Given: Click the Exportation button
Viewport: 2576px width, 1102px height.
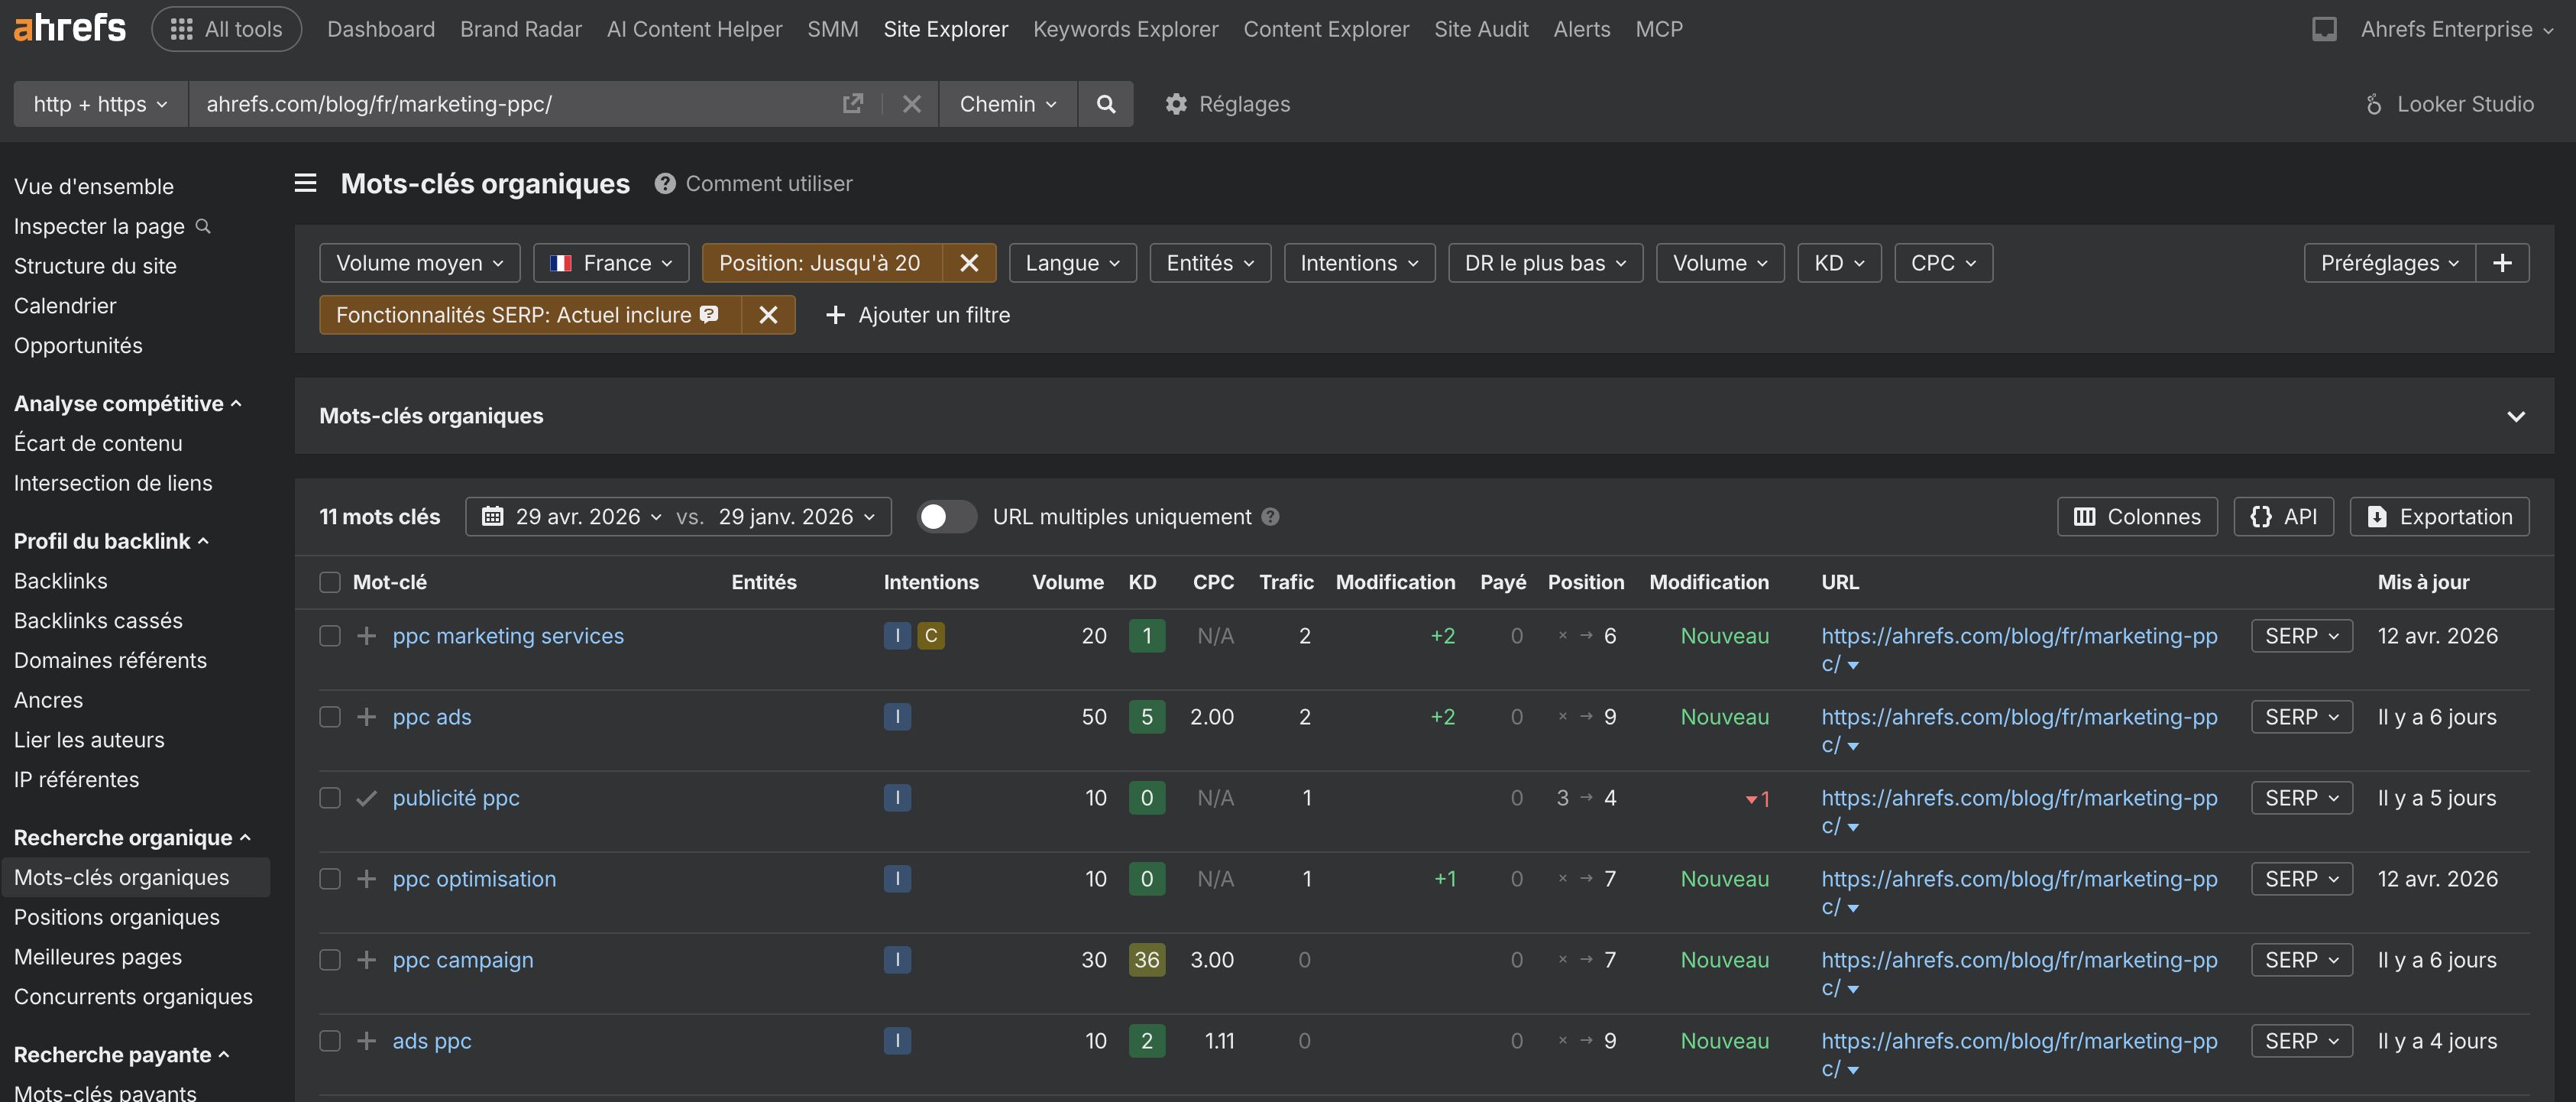Looking at the screenshot, I should click(x=2439, y=517).
